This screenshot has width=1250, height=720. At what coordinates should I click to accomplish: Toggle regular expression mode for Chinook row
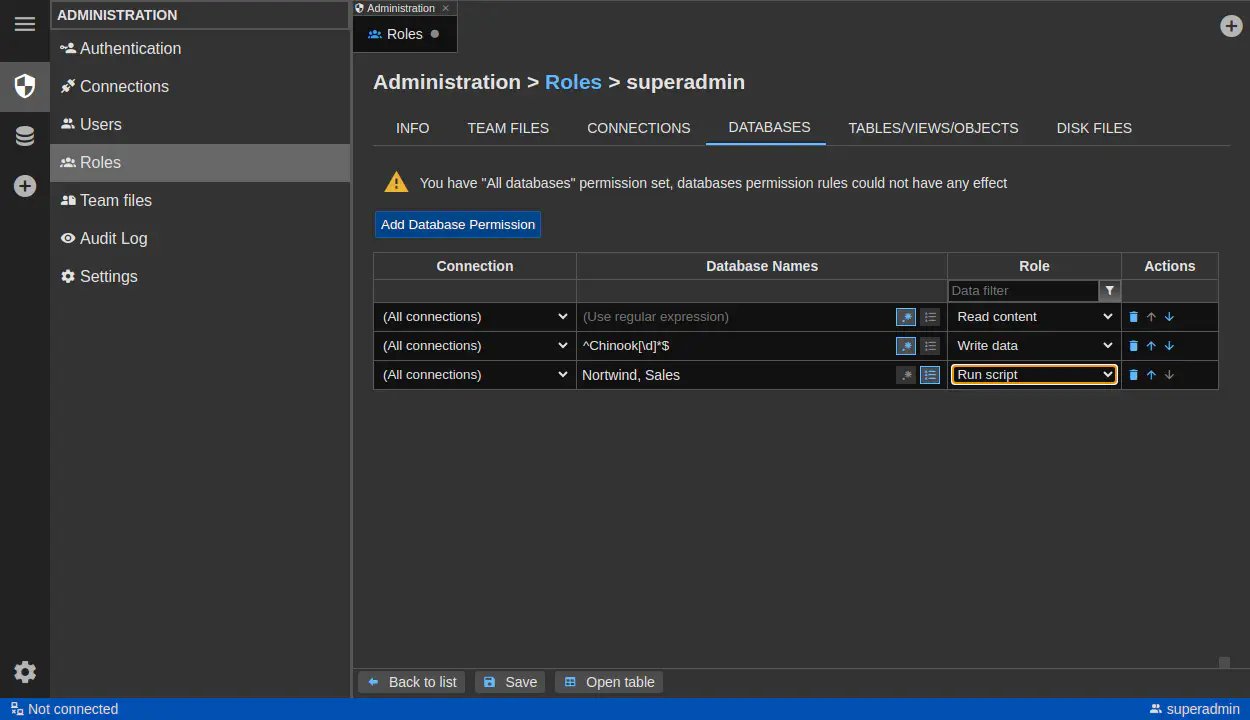point(906,346)
